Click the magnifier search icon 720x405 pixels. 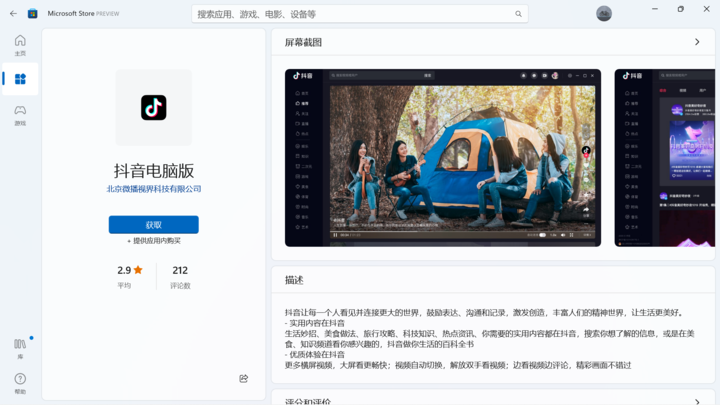518,14
